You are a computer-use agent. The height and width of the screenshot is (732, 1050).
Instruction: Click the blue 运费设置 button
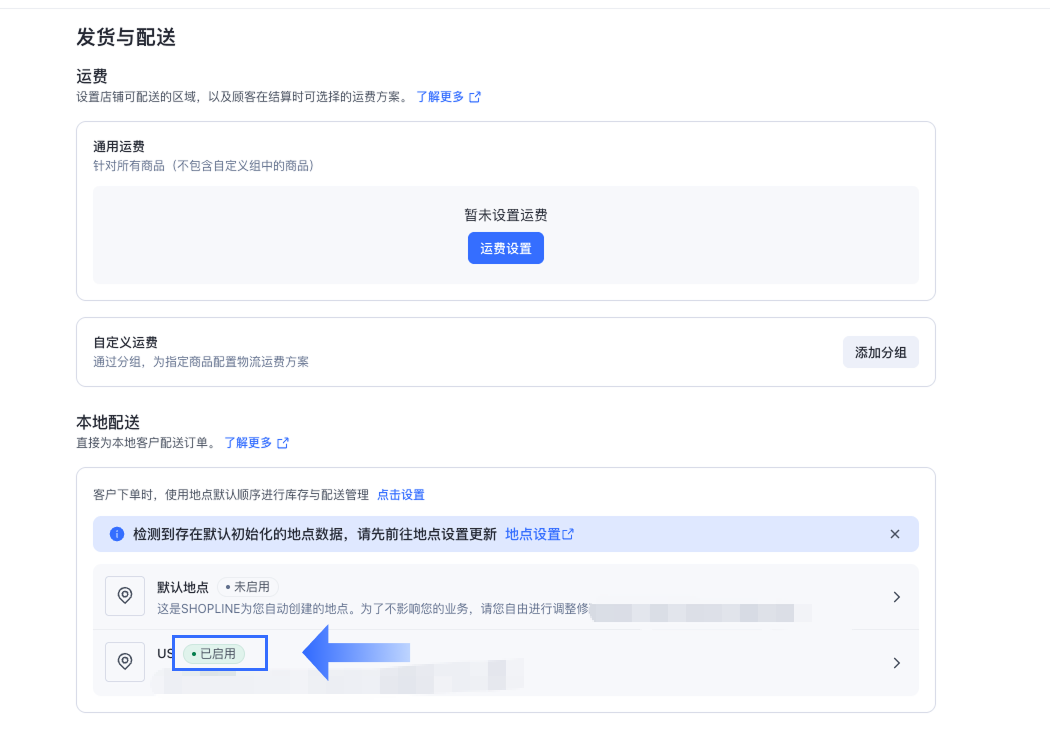tap(506, 248)
